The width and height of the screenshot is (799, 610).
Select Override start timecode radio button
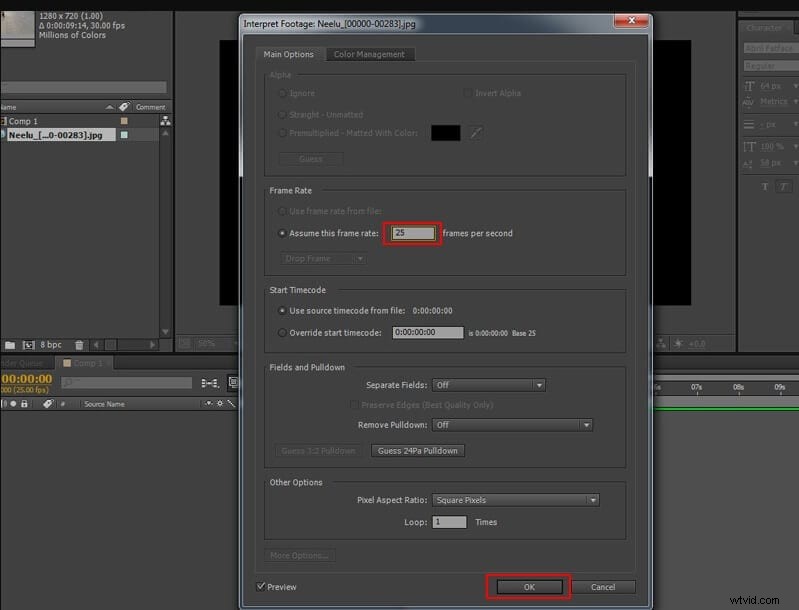282,332
